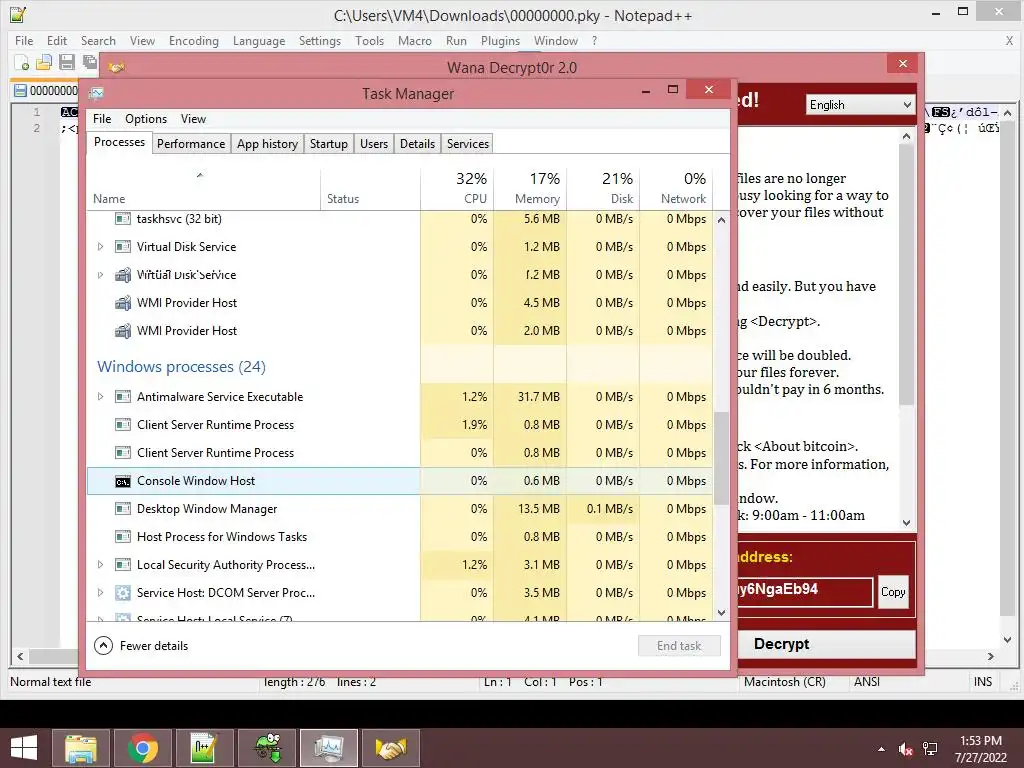Open Task Manager View menu
Viewport: 1024px width, 768px height.
coord(193,119)
